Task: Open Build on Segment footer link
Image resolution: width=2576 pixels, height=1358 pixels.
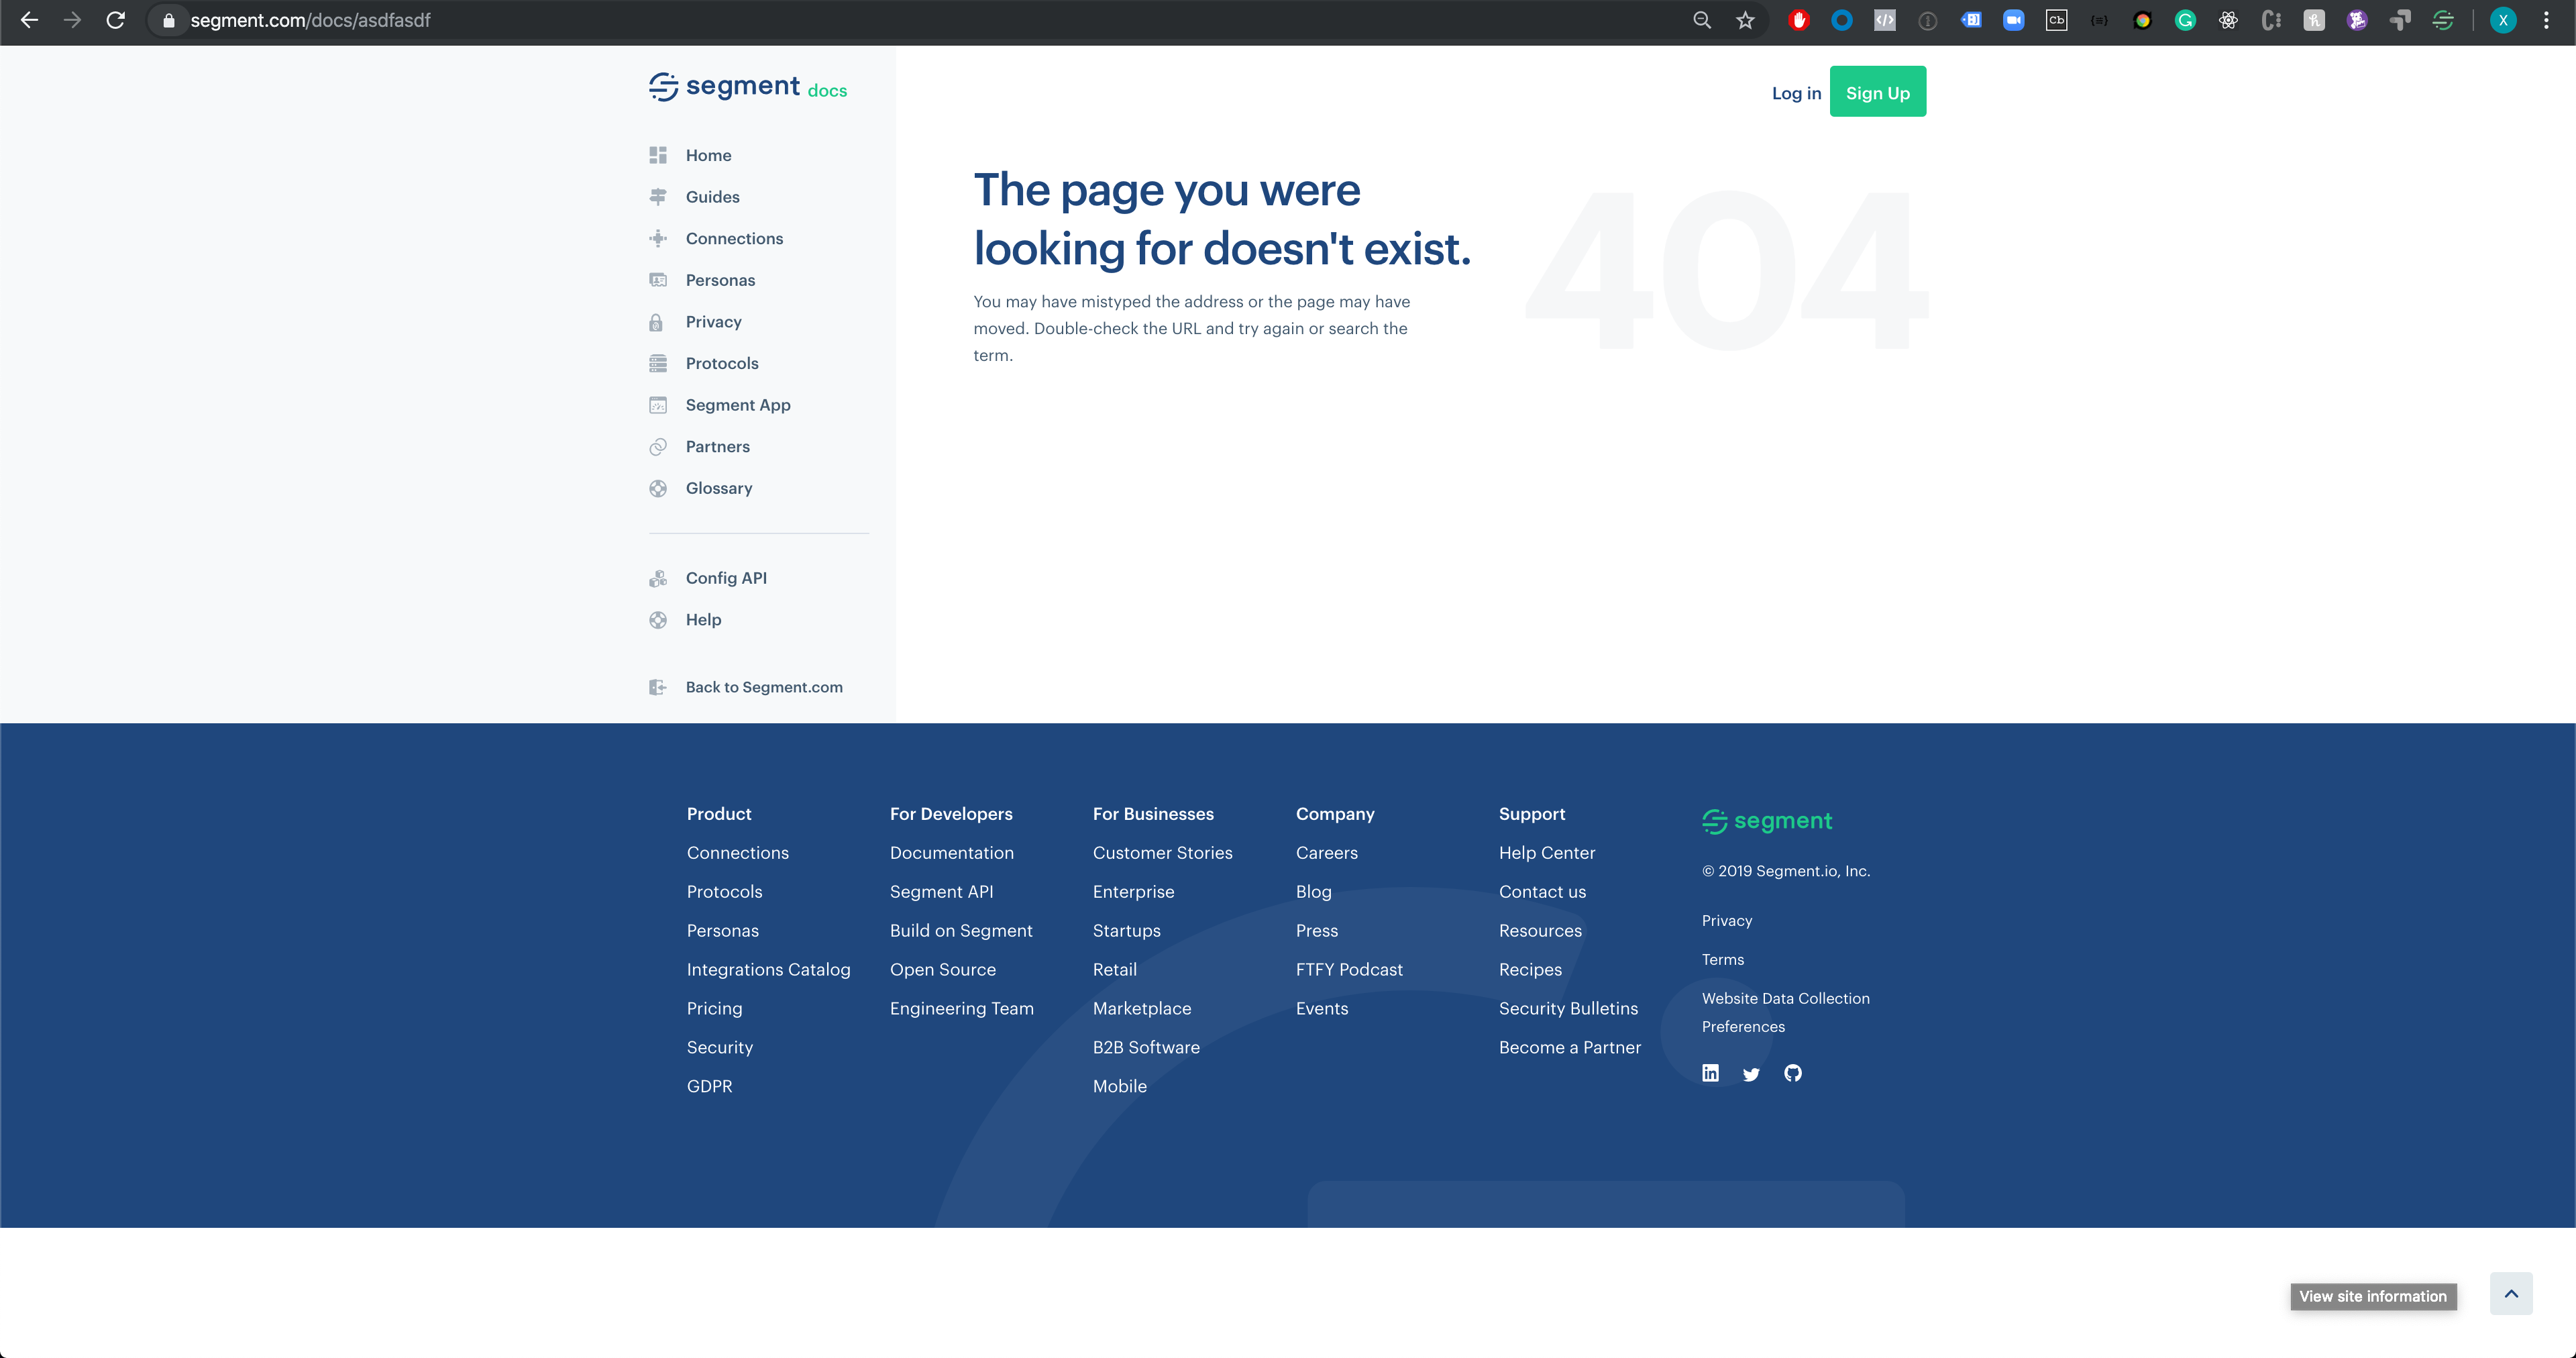Action: 960,931
